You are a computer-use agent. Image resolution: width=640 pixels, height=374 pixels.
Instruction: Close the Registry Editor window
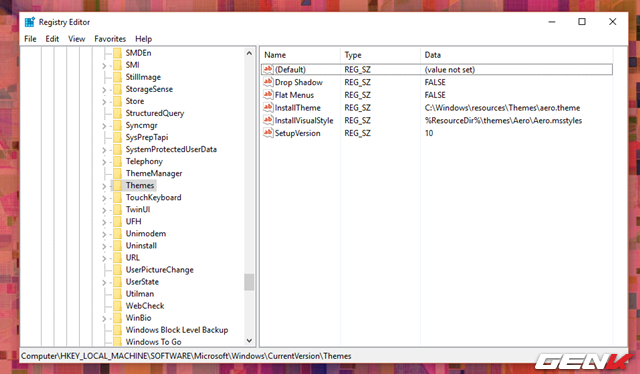tap(613, 22)
